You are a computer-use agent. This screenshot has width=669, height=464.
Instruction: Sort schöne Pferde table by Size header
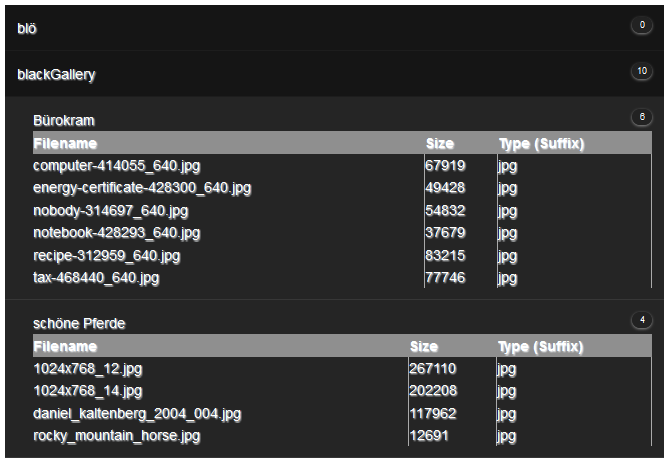424,347
